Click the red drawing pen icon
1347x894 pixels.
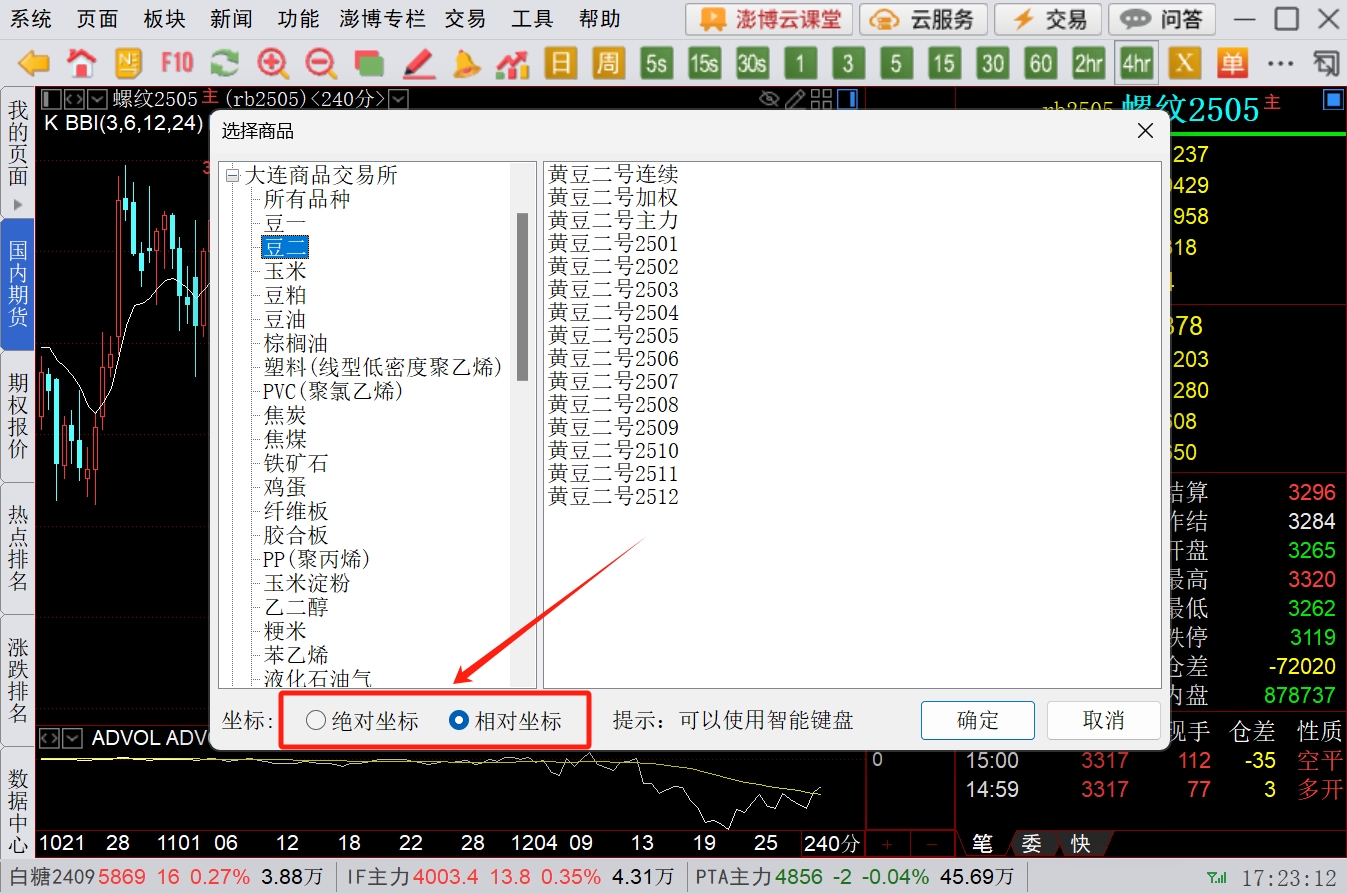(x=418, y=64)
